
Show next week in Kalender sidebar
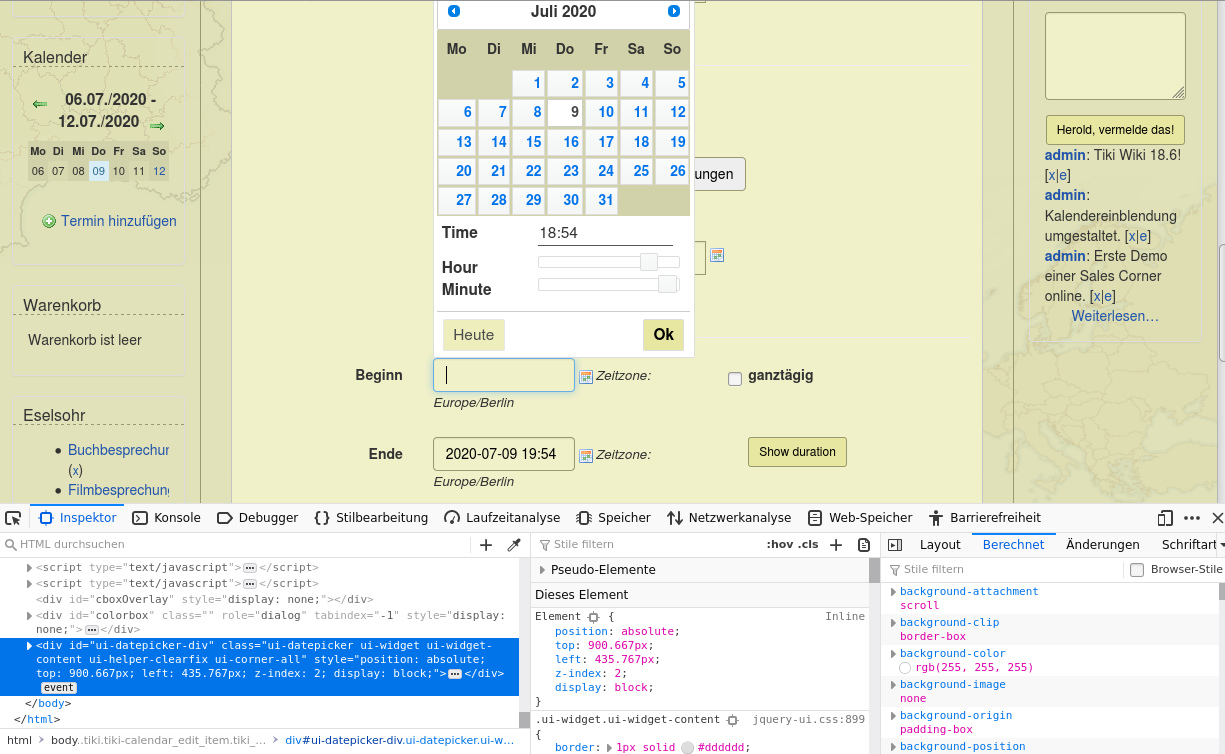click(x=157, y=126)
